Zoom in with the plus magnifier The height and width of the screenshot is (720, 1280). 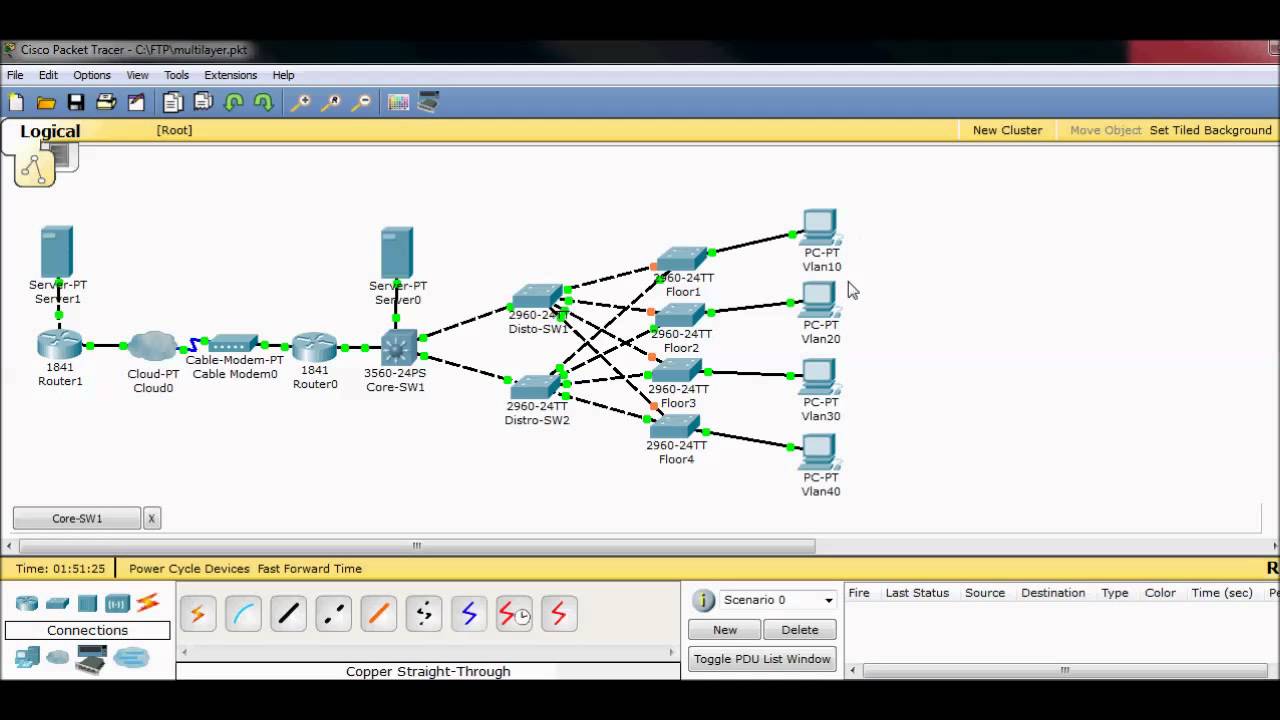[x=300, y=102]
